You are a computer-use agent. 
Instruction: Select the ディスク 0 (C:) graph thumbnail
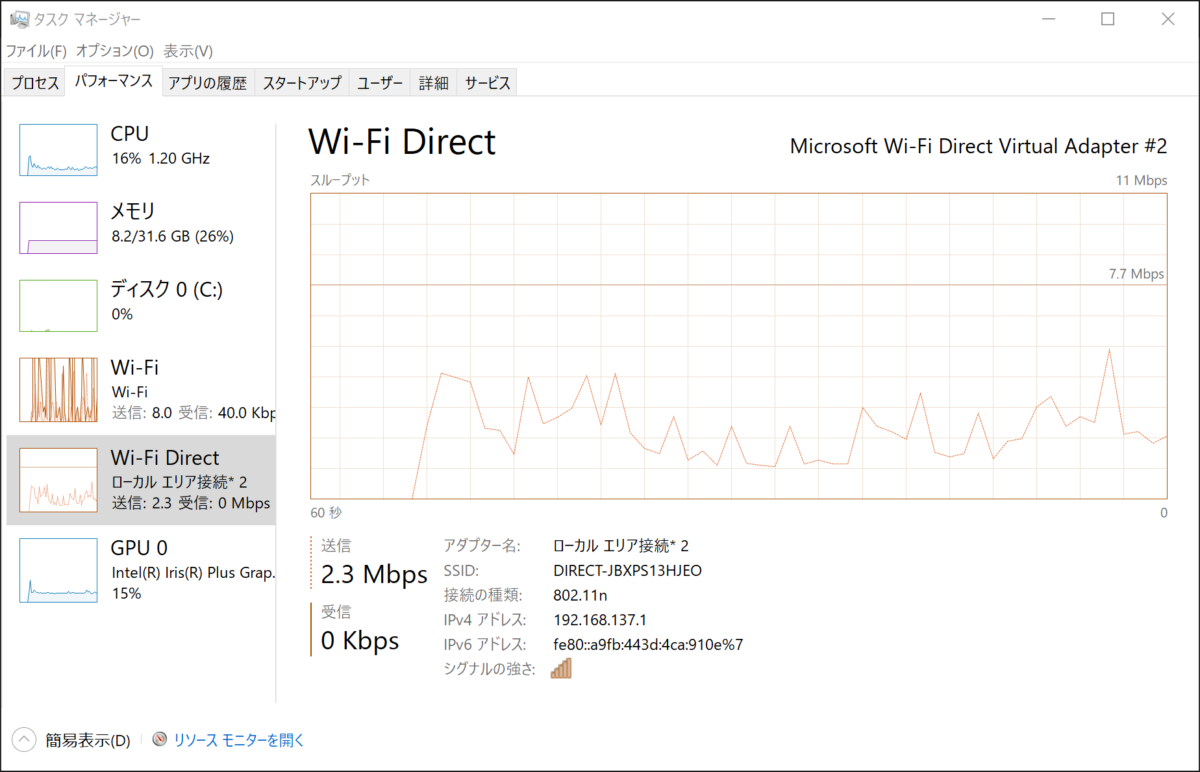59,306
